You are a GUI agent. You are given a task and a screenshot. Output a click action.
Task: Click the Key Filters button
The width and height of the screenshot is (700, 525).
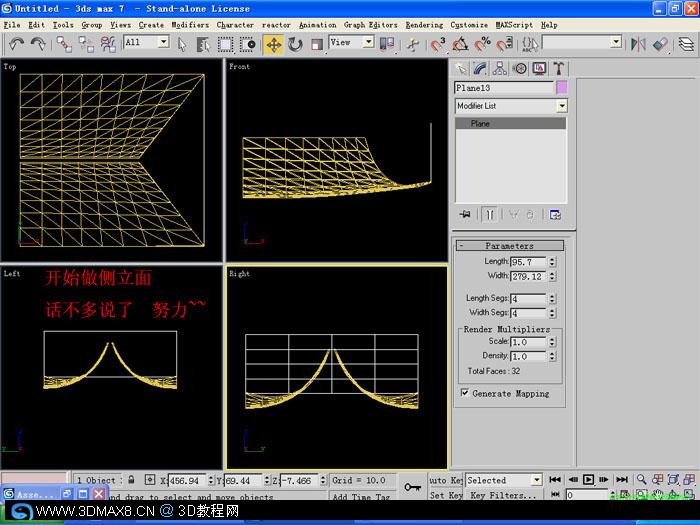(x=502, y=495)
